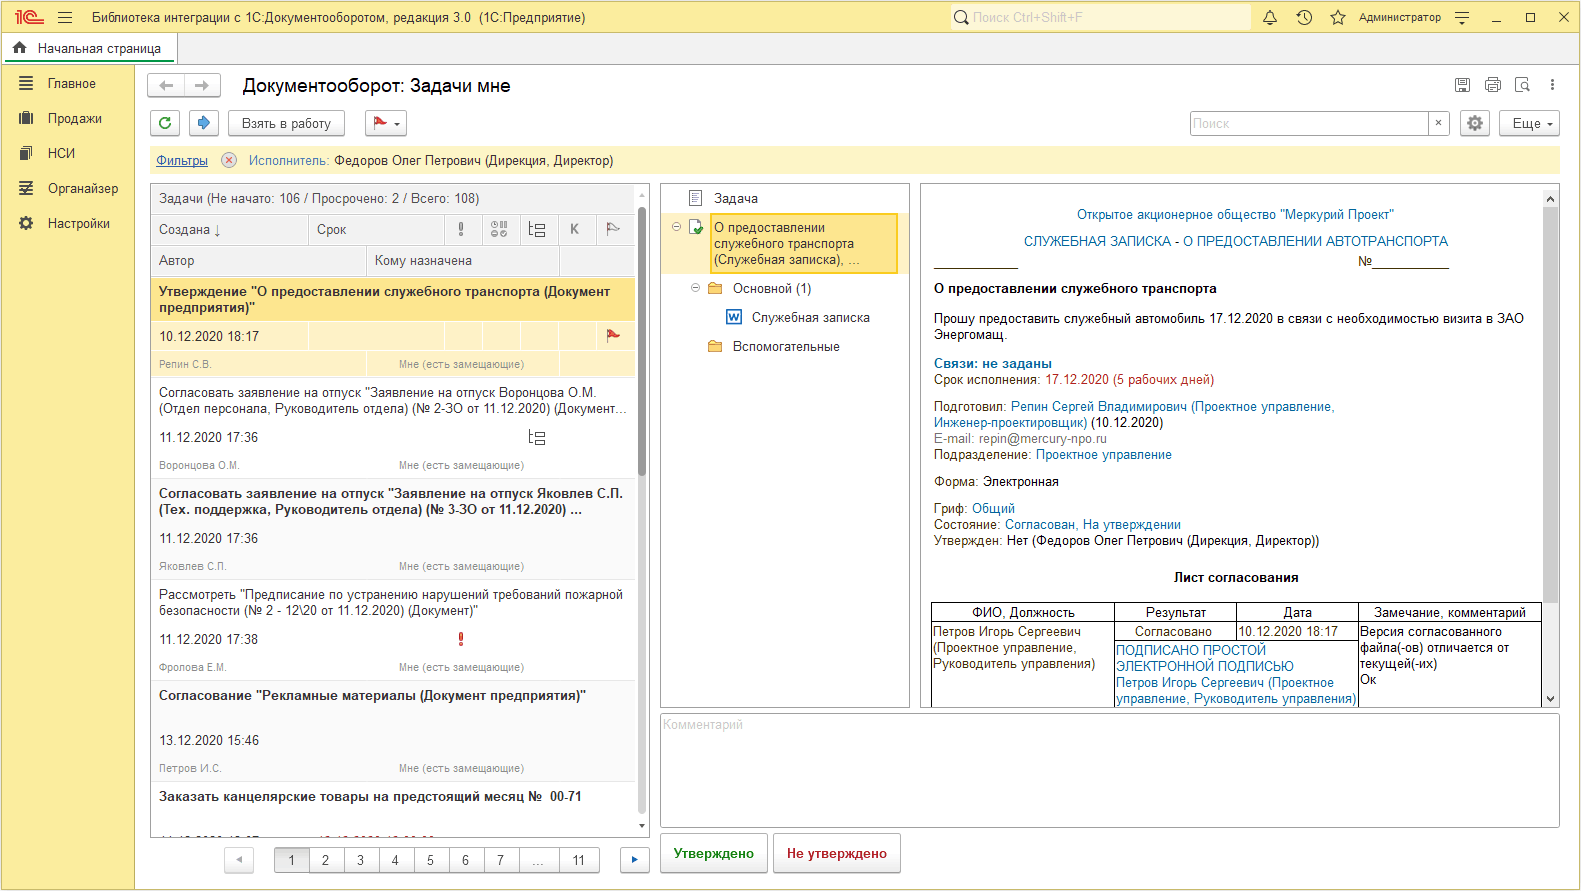Viewport: 1581px width, 891px height.
Task: Sort by the importance exclamation column
Action: click(x=461, y=229)
